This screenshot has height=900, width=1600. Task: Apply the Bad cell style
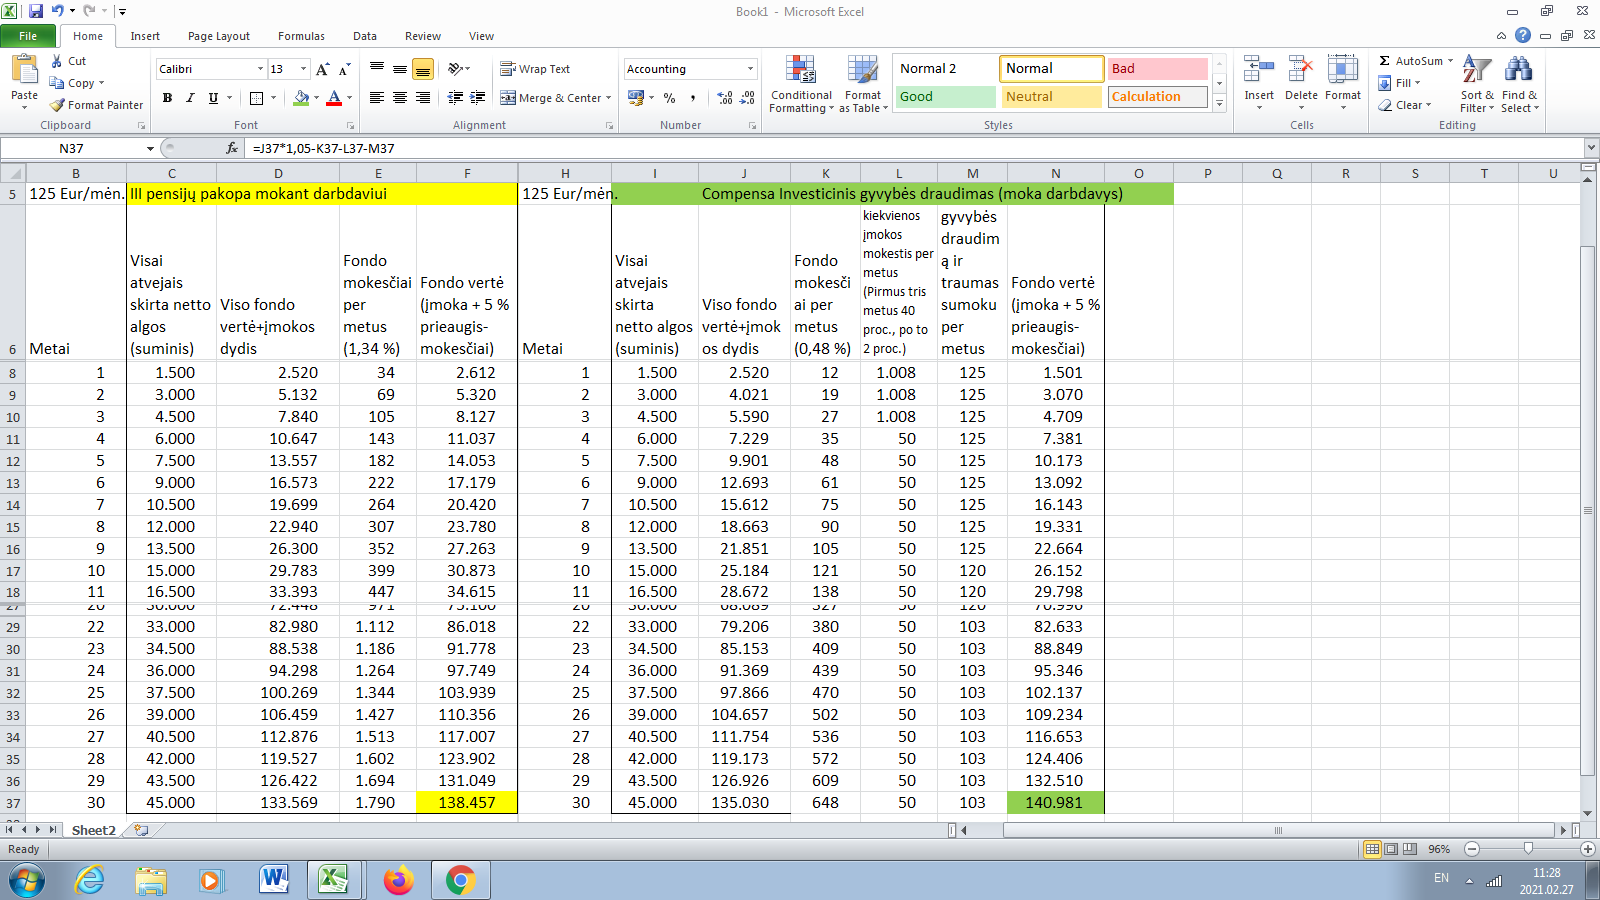(1158, 69)
